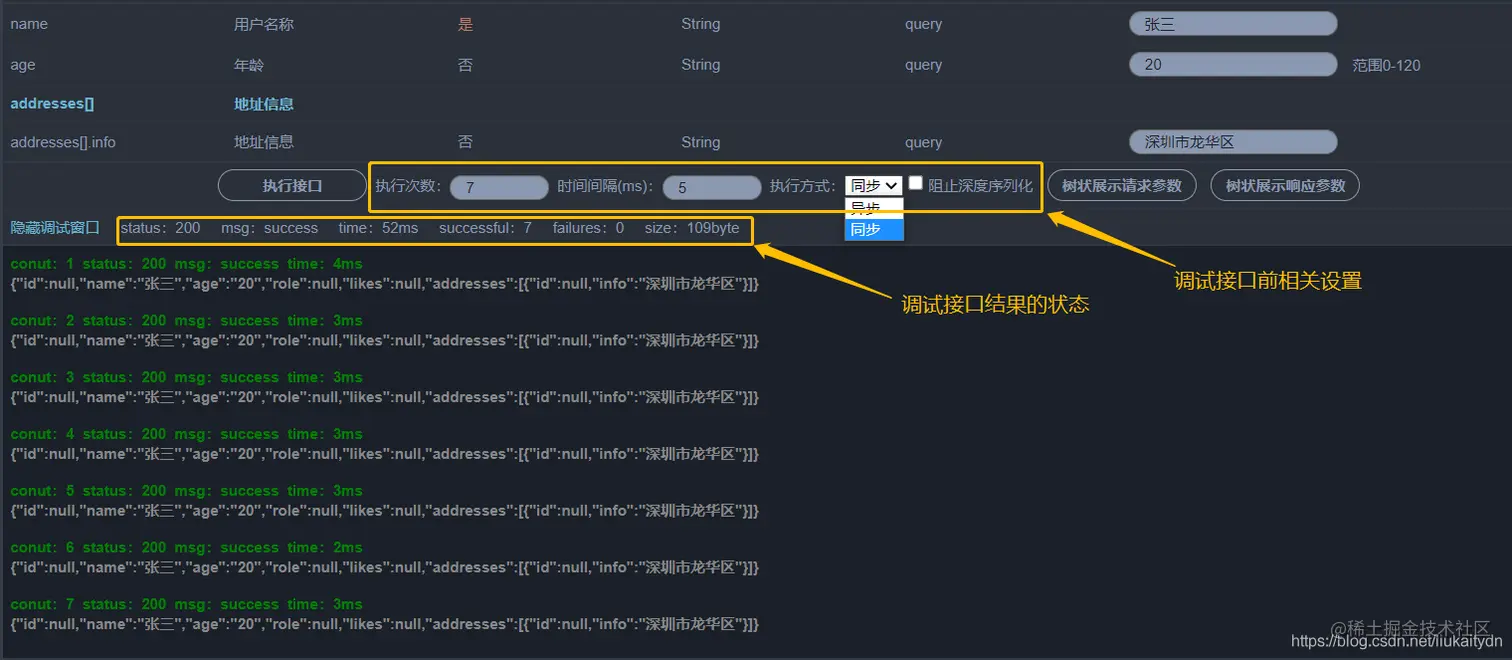Click the successful: 7 summary text

click(485, 228)
